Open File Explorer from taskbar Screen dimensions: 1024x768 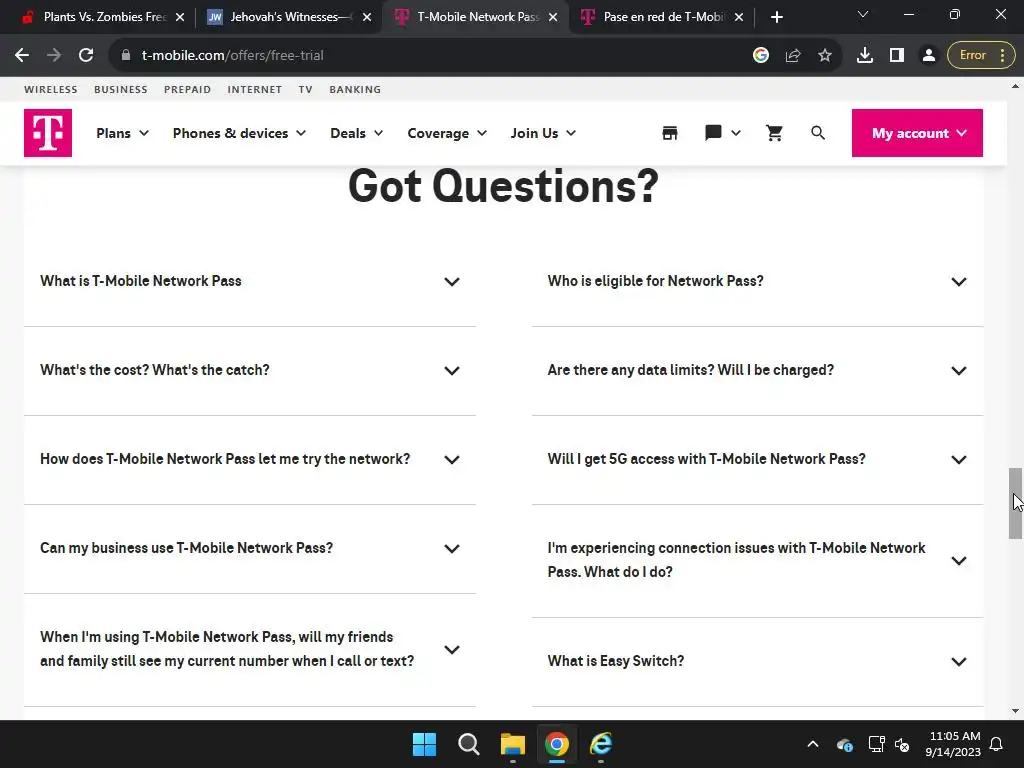click(513, 744)
